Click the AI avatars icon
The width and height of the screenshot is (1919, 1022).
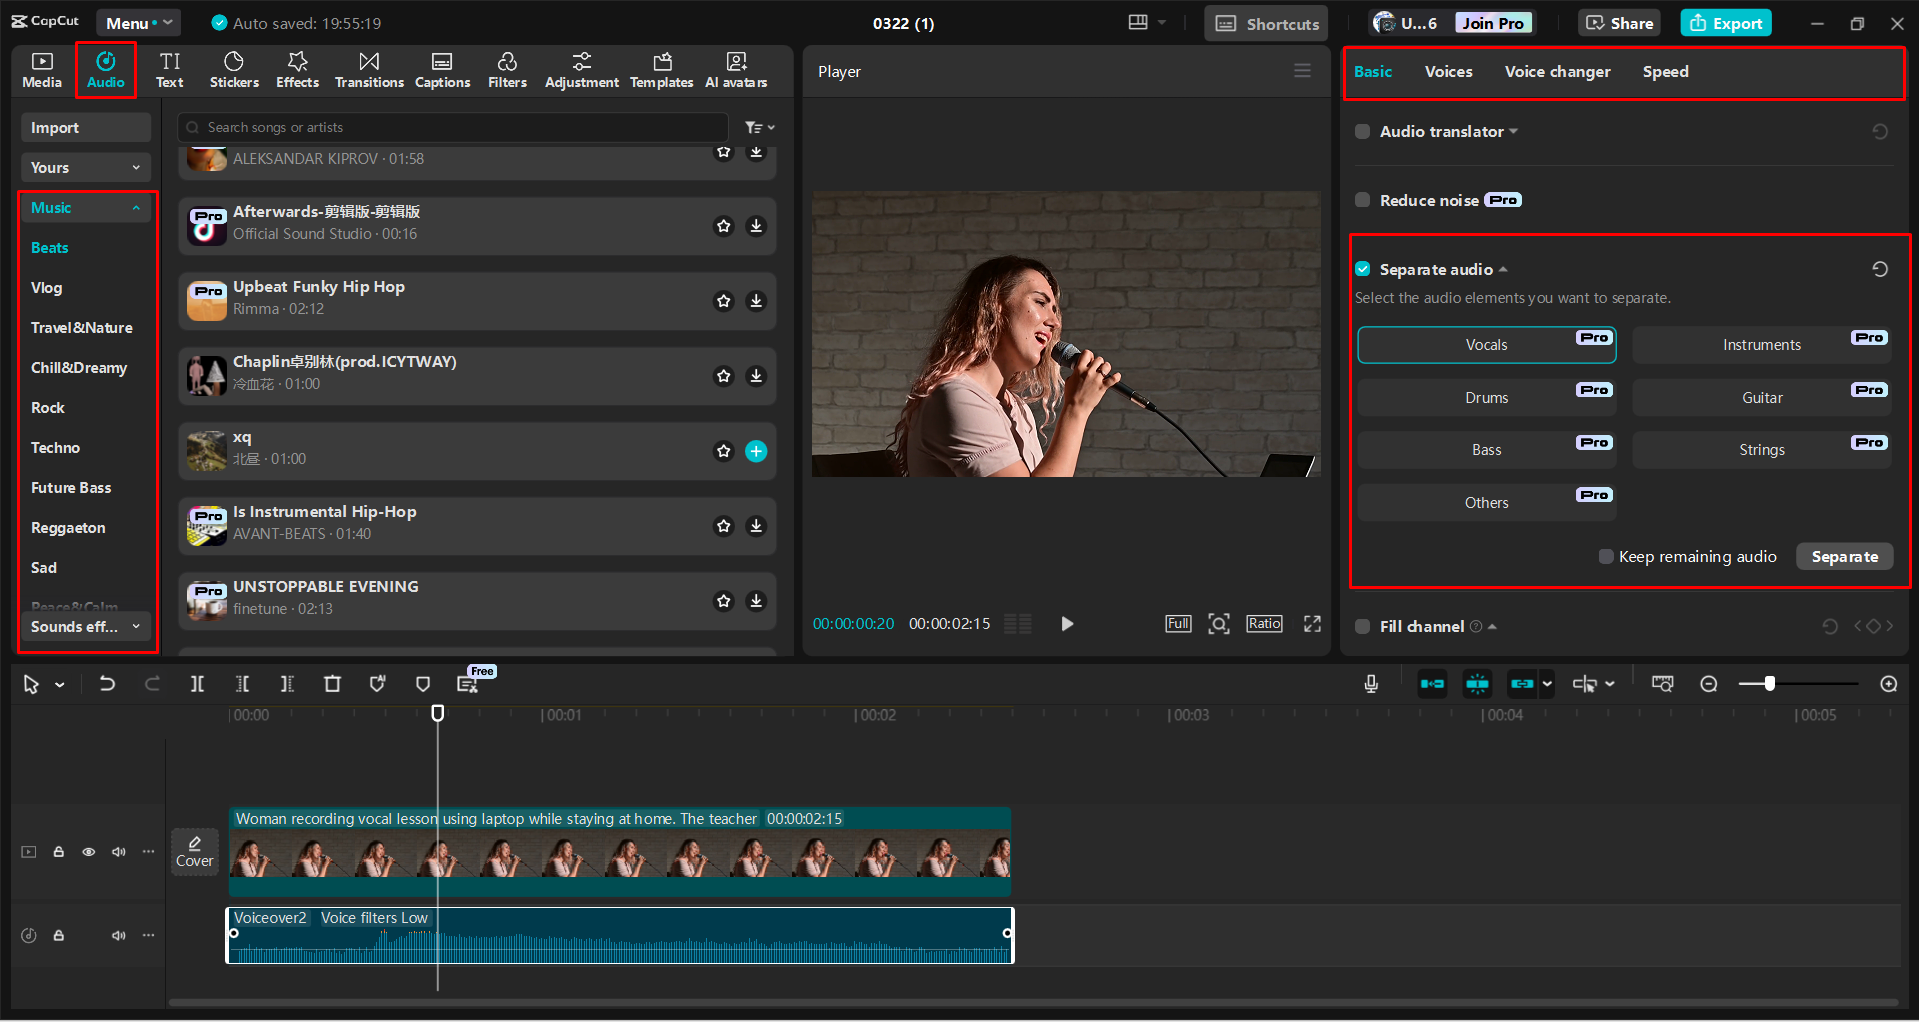pos(736,69)
